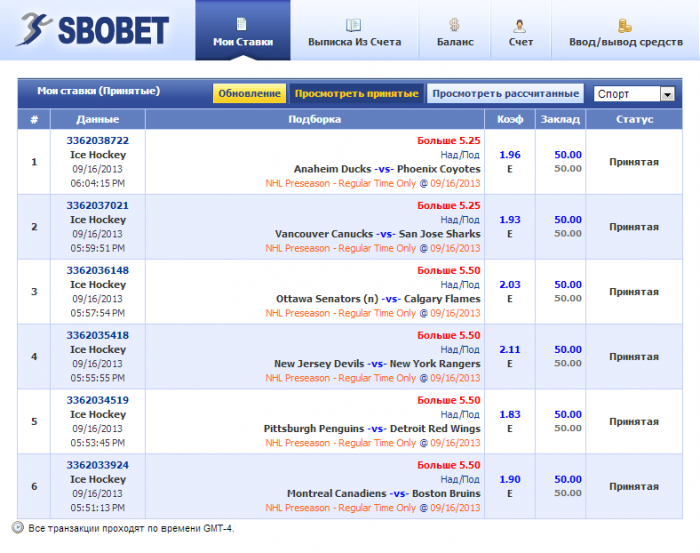The height and width of the screenshot is (553, 700).
Task: Open the Спорт dropdown arrow
Action: (667, 94)
